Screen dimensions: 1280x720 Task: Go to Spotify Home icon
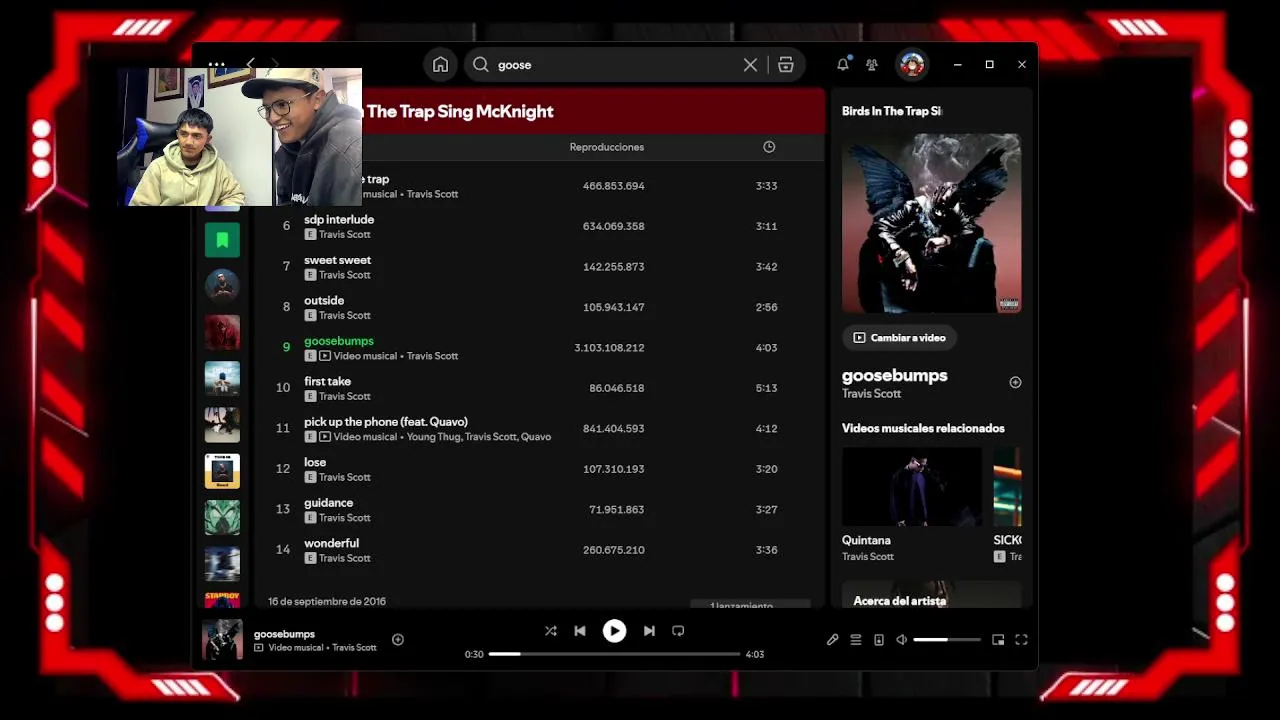[440, 65]
